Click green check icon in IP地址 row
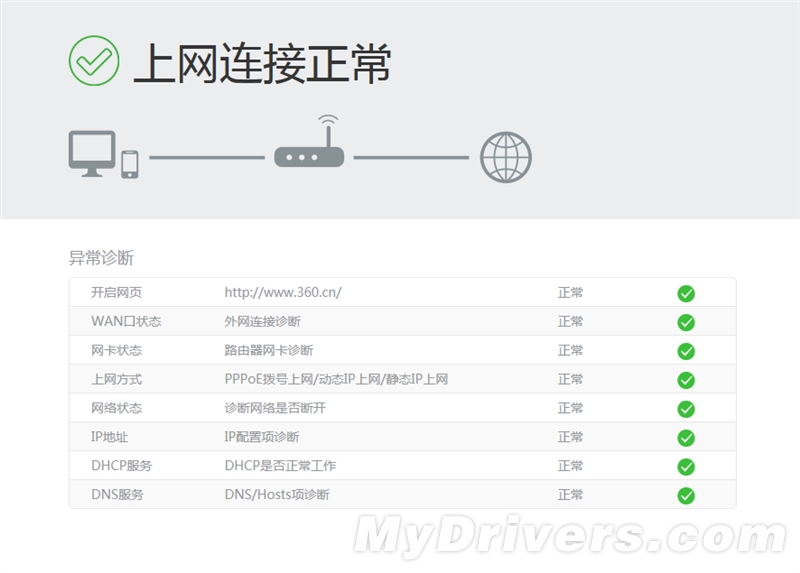Image resolution: width=800 pixels, height=573 pixels. coord(686,438)
